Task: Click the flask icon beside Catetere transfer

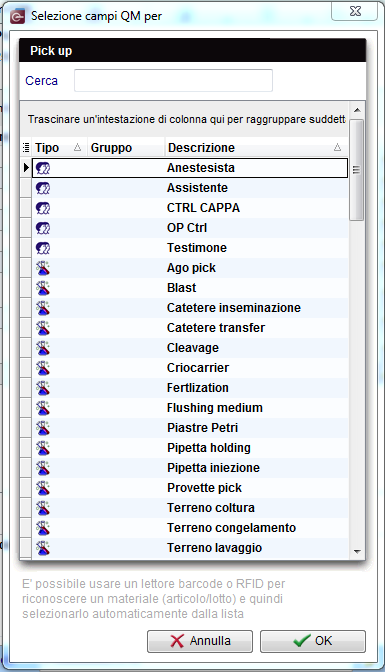Action: [43, 328]
